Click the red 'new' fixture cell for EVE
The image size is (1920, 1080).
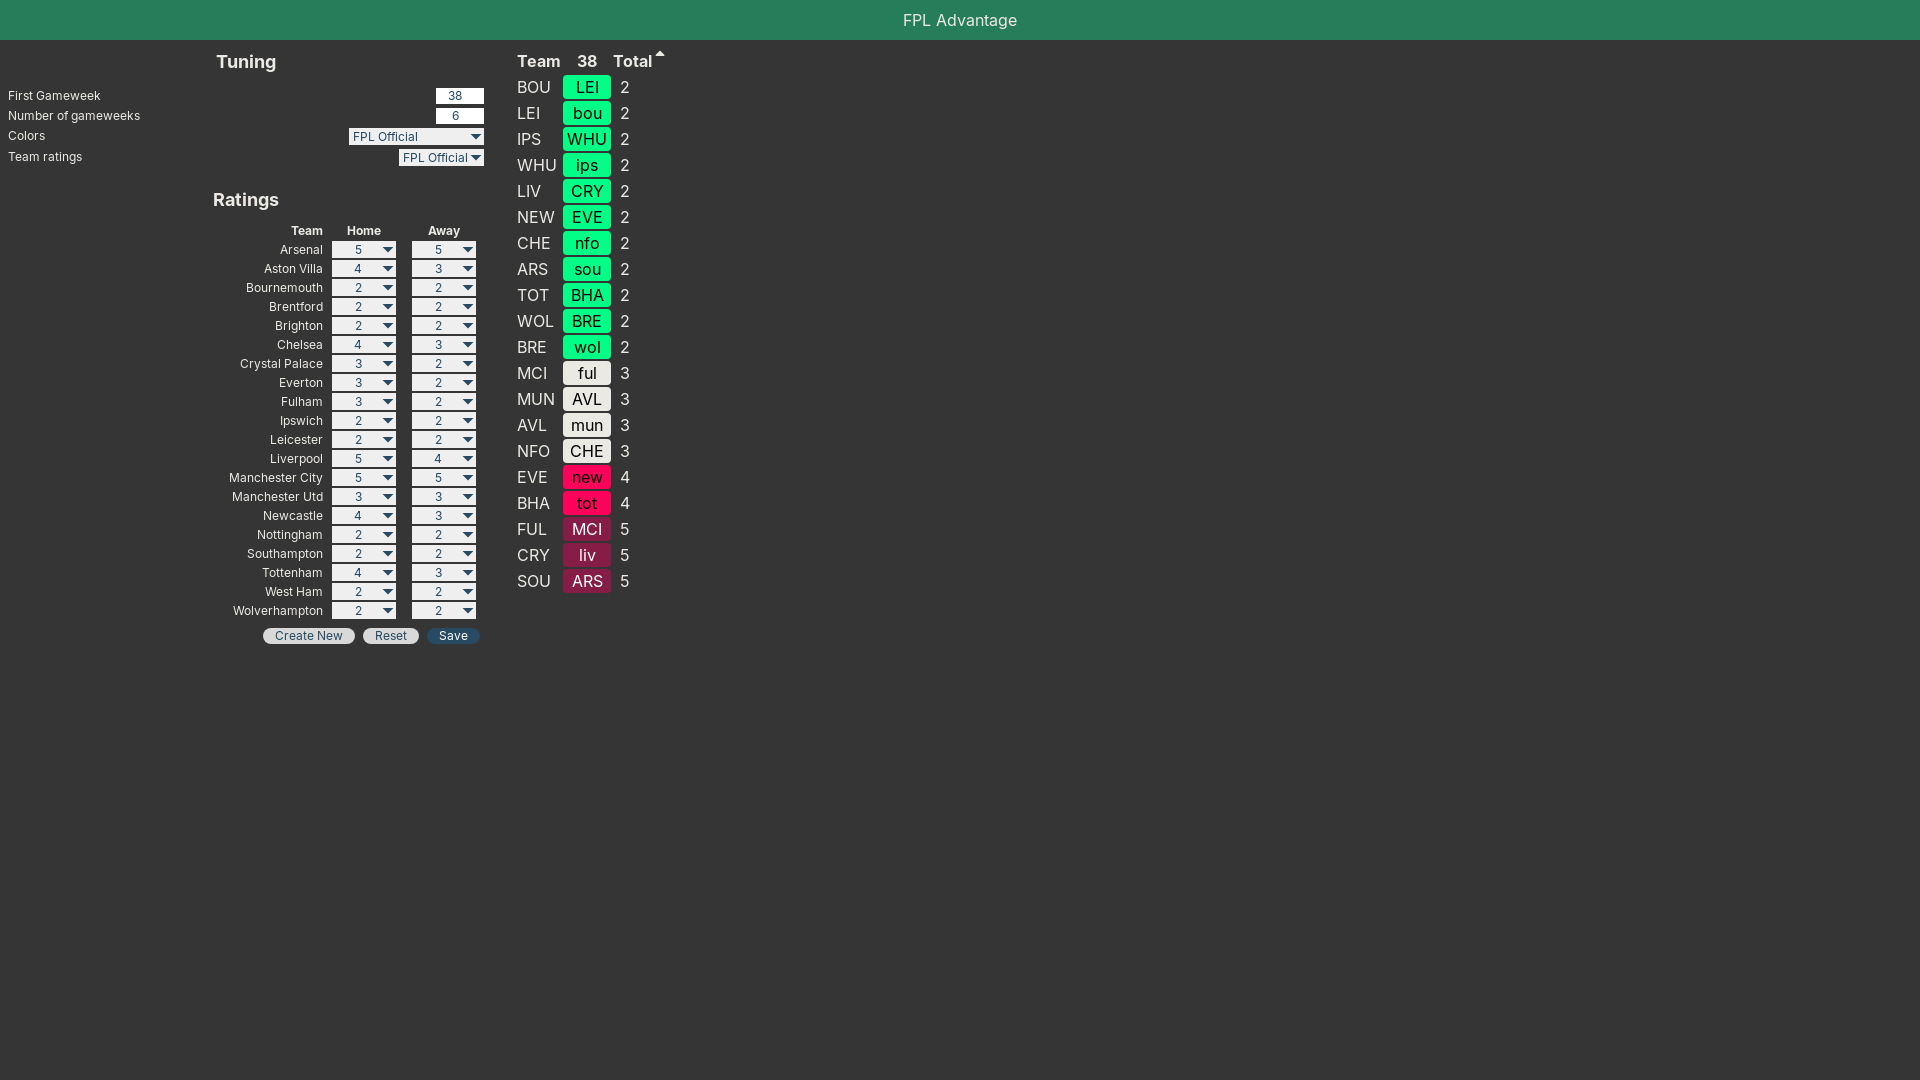point(587,477)
